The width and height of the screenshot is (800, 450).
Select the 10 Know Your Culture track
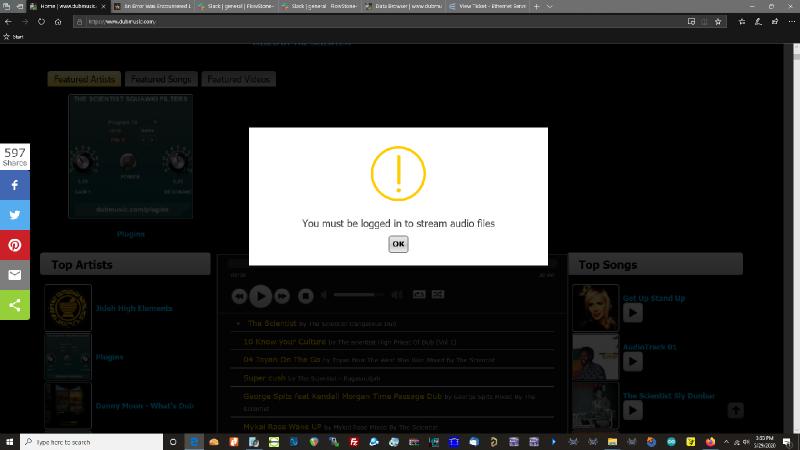pos(285,342)
